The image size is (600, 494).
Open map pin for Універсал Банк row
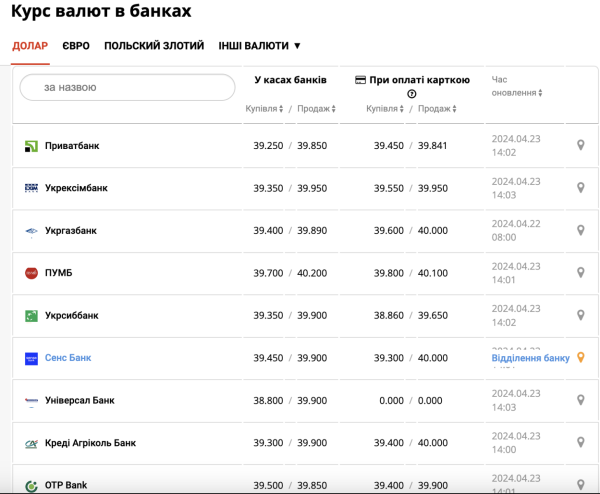(580, 400)
